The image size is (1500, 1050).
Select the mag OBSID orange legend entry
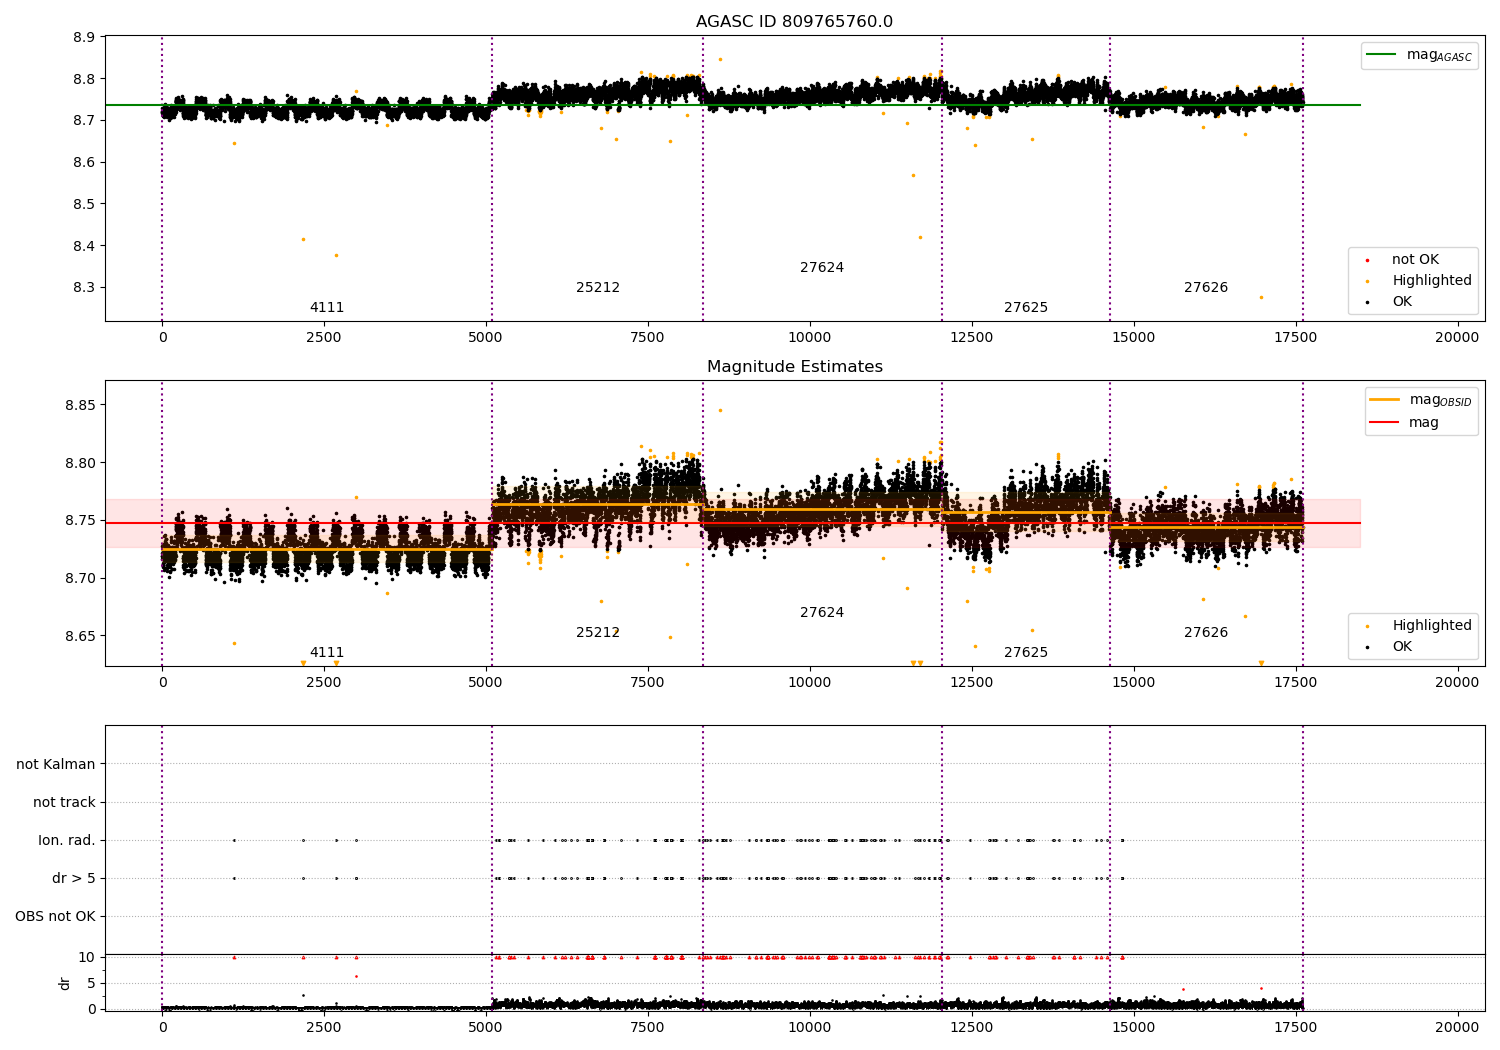[x=1421, y=400]
